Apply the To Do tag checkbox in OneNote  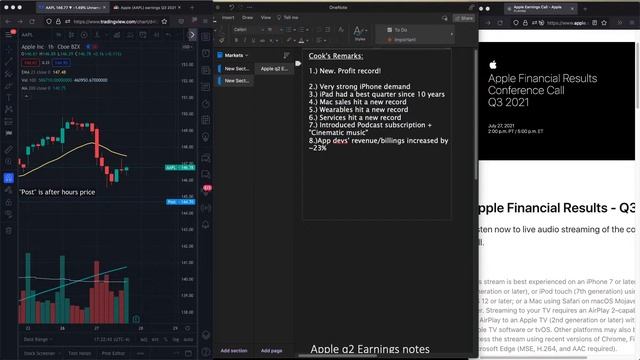pyautogui.click(x=389, y=30)
